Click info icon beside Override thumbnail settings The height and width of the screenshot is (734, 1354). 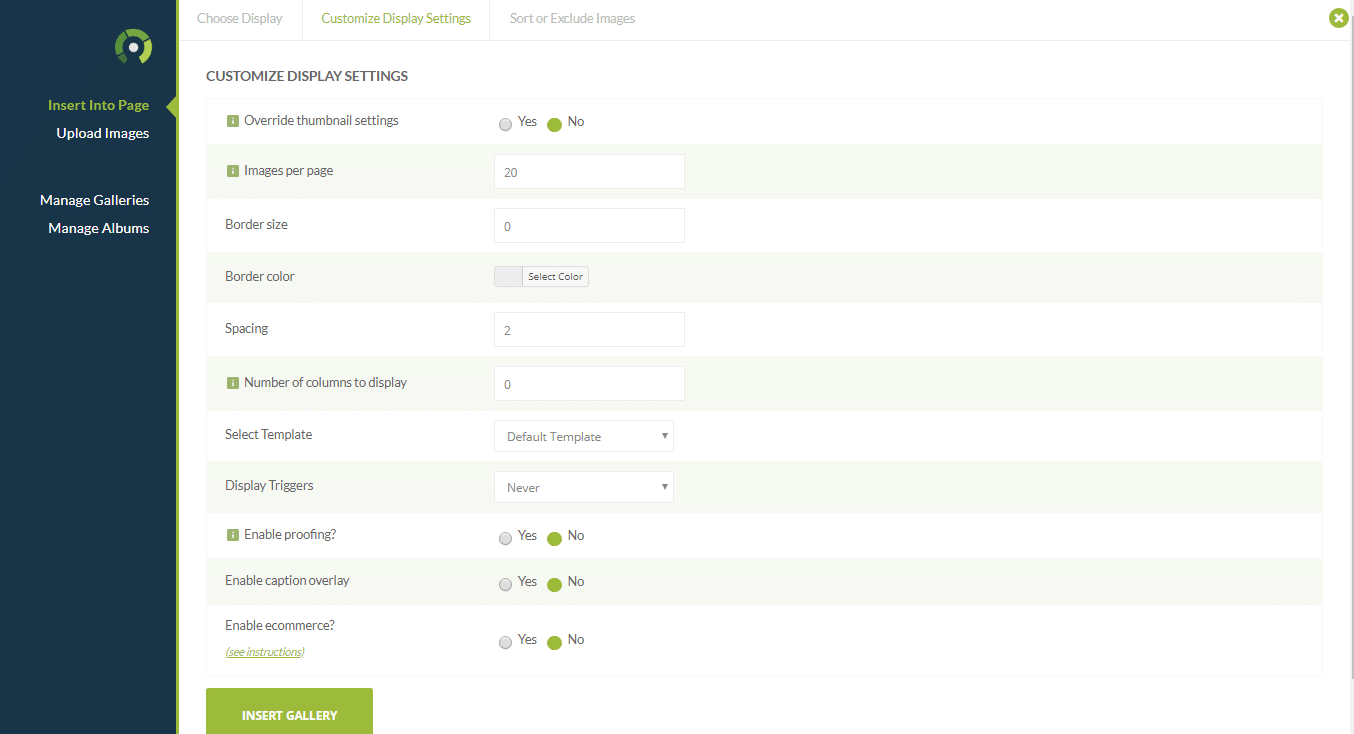pyautogui.click(x=233, y=121)
